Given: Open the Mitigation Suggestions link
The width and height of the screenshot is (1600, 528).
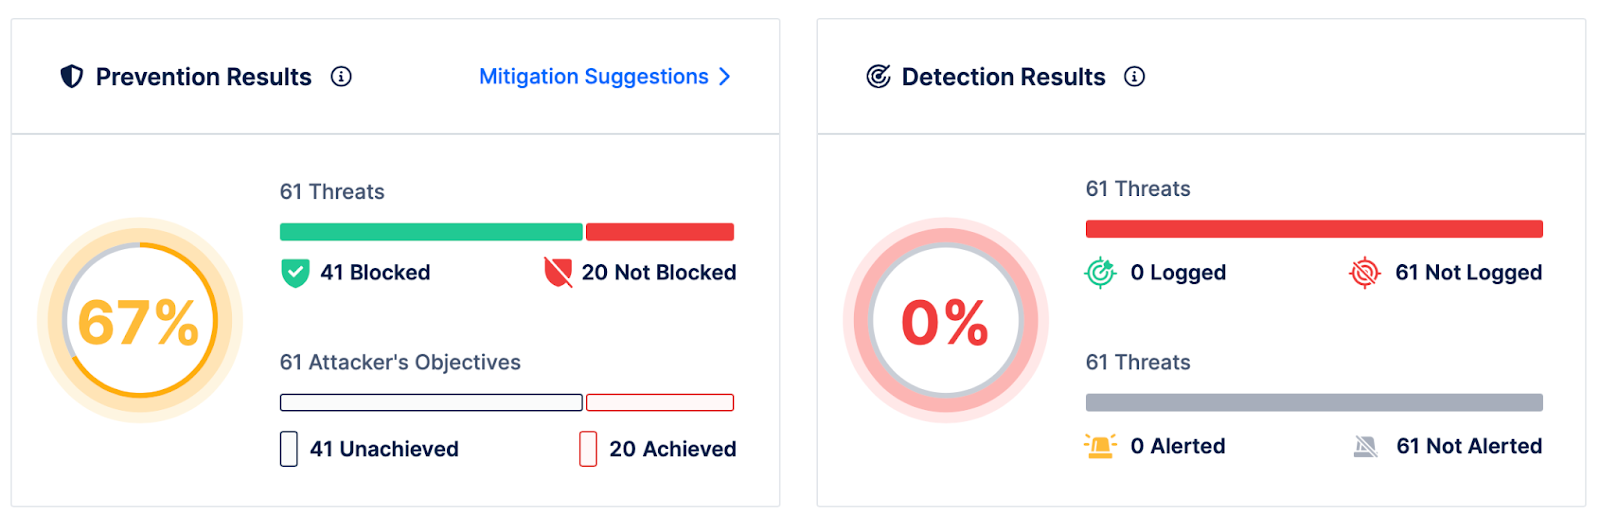Looking at the screenshot, I should point(593,77).
